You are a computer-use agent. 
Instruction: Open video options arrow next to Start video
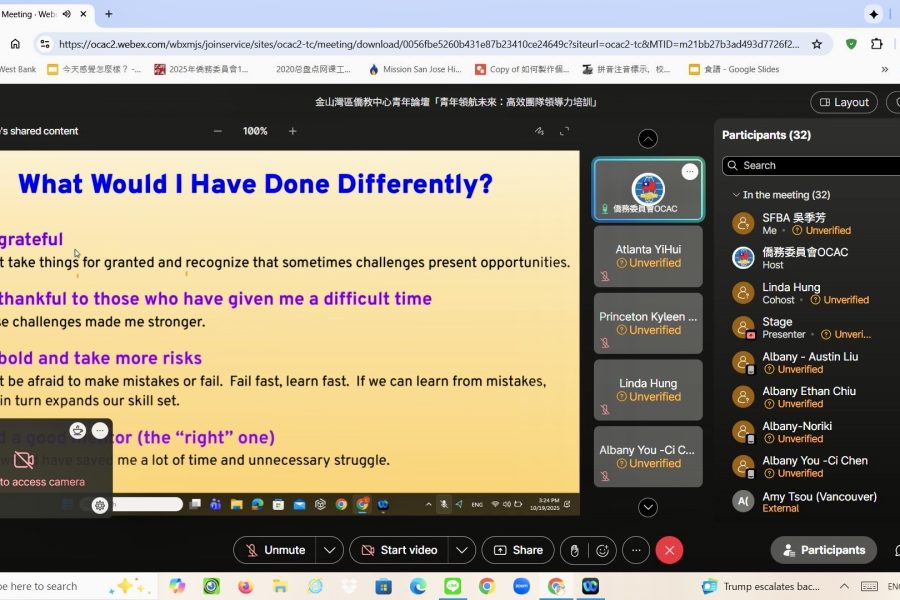pyautogui.click(x=461, y=550)
